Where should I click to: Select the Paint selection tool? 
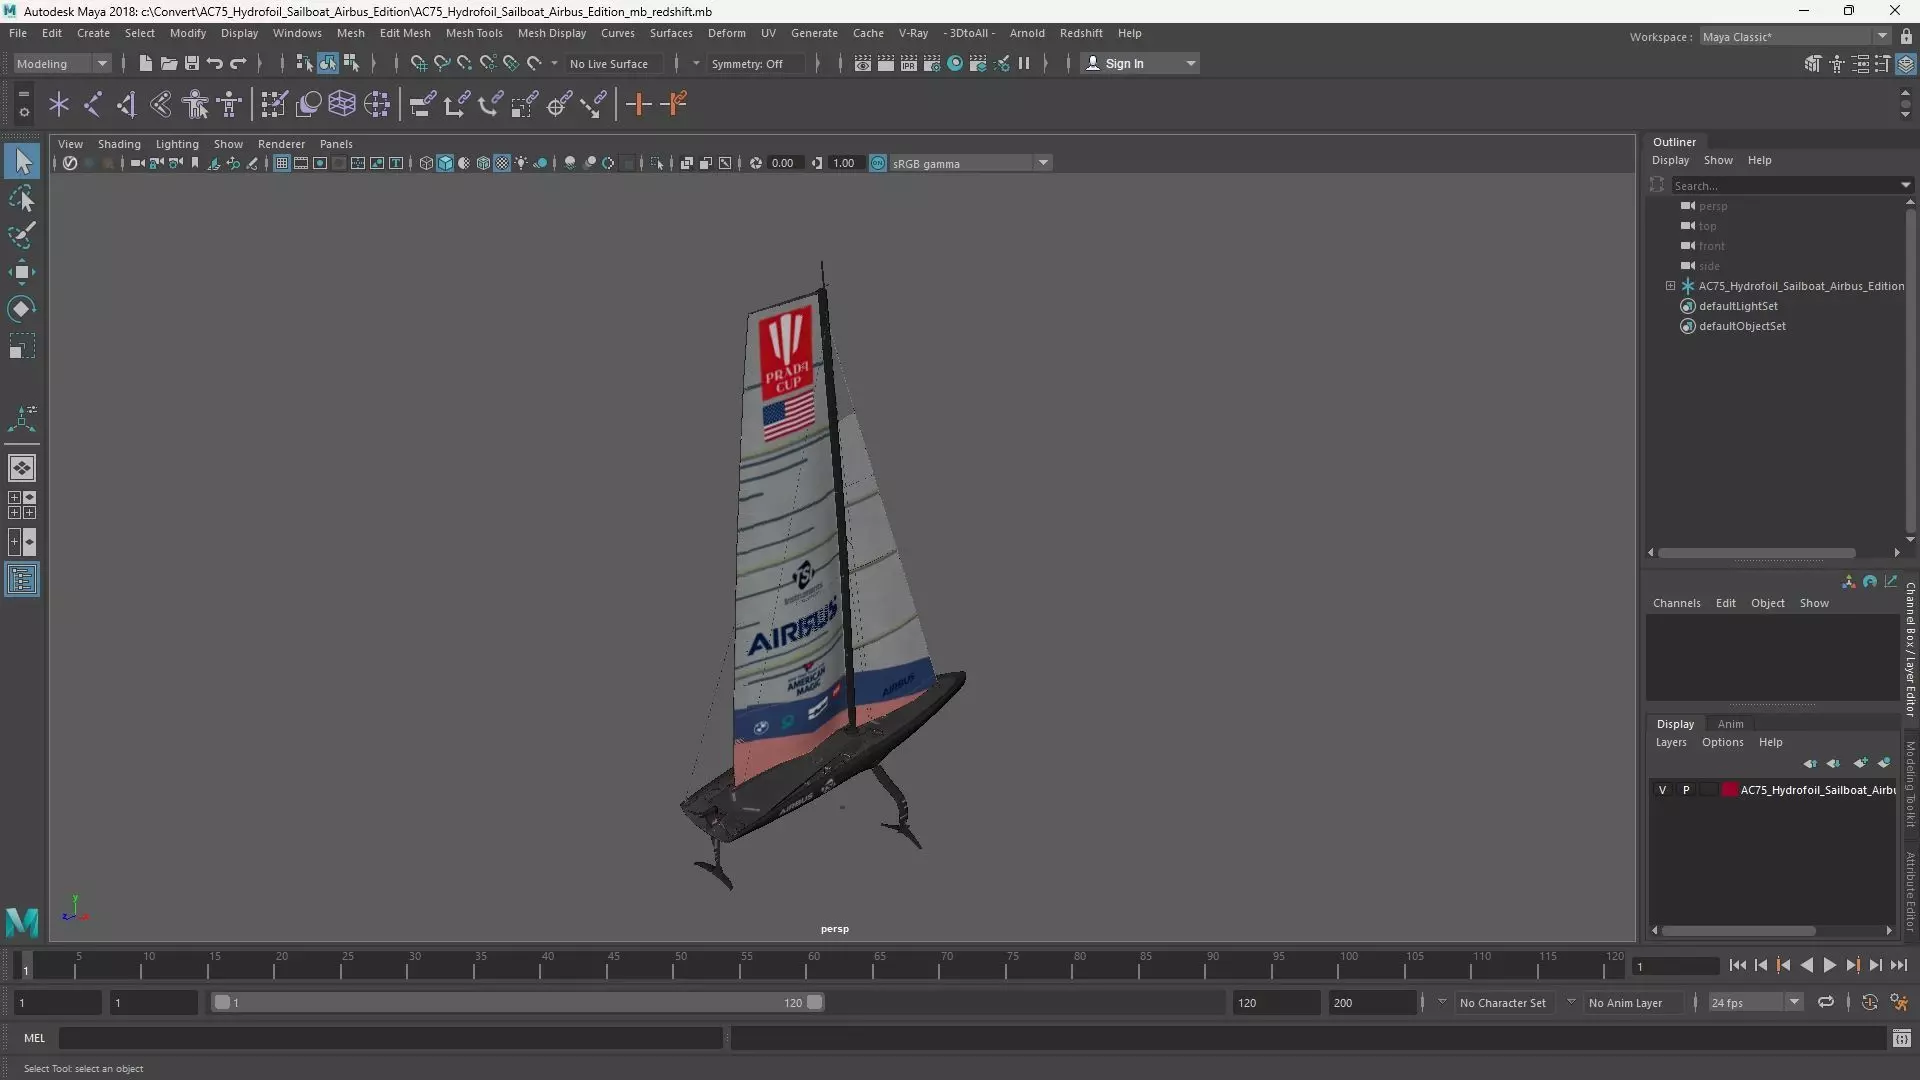point(22,235)
